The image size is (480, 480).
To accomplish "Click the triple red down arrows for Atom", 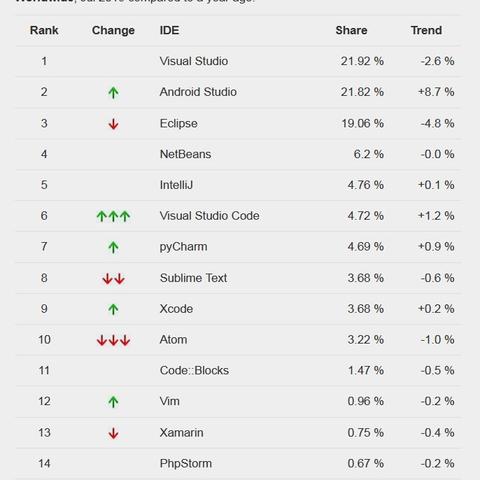I will [x=113, y=340].
